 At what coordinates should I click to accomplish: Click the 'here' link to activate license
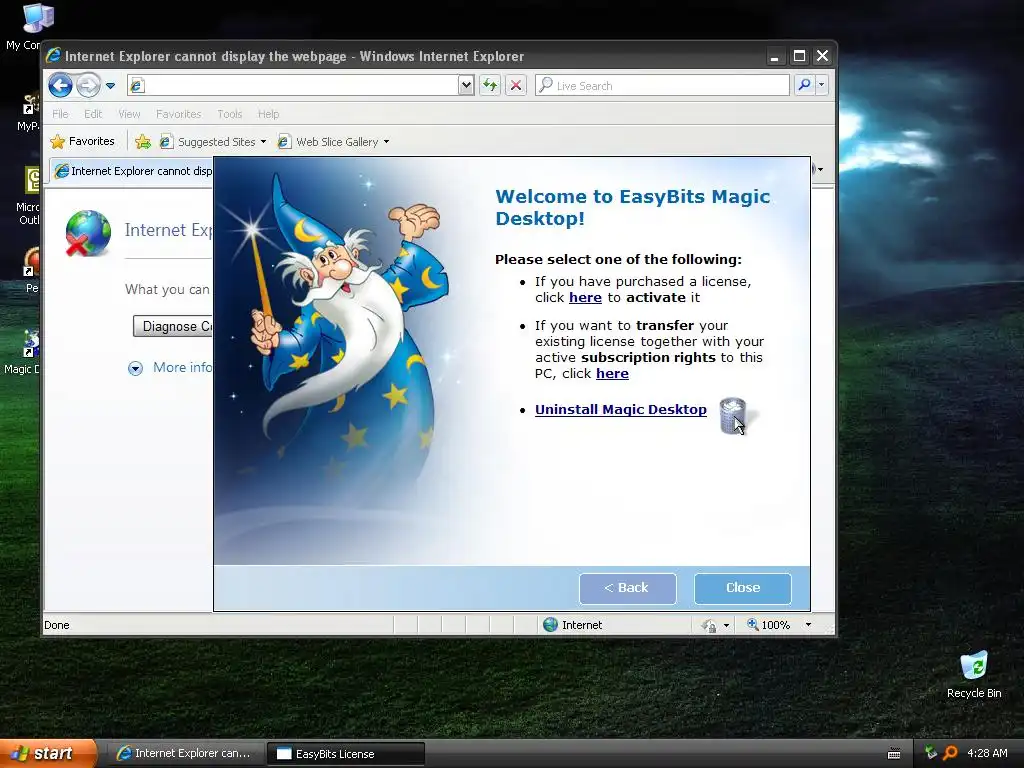585,298
